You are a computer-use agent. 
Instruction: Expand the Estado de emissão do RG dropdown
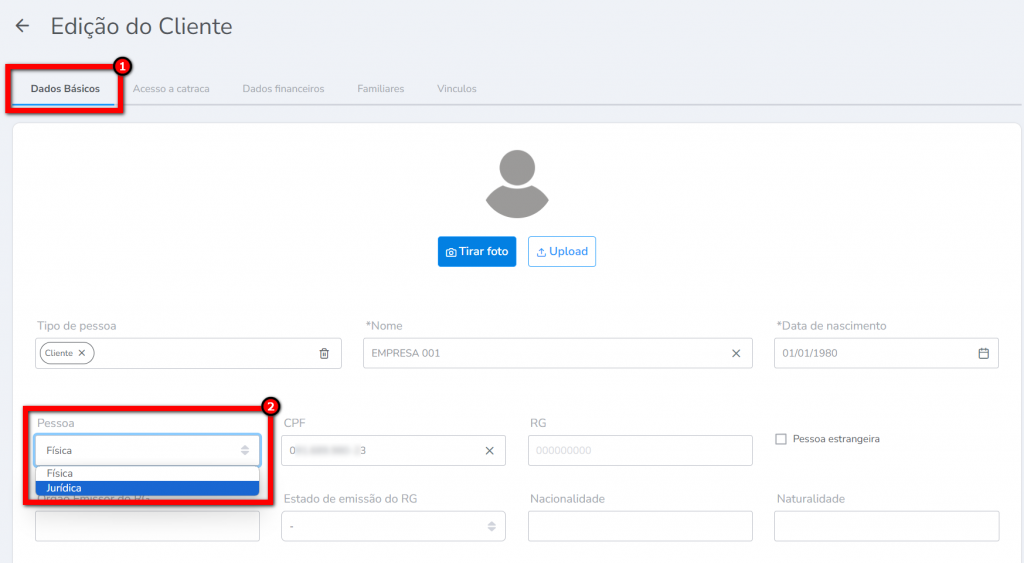click(393, 526)
